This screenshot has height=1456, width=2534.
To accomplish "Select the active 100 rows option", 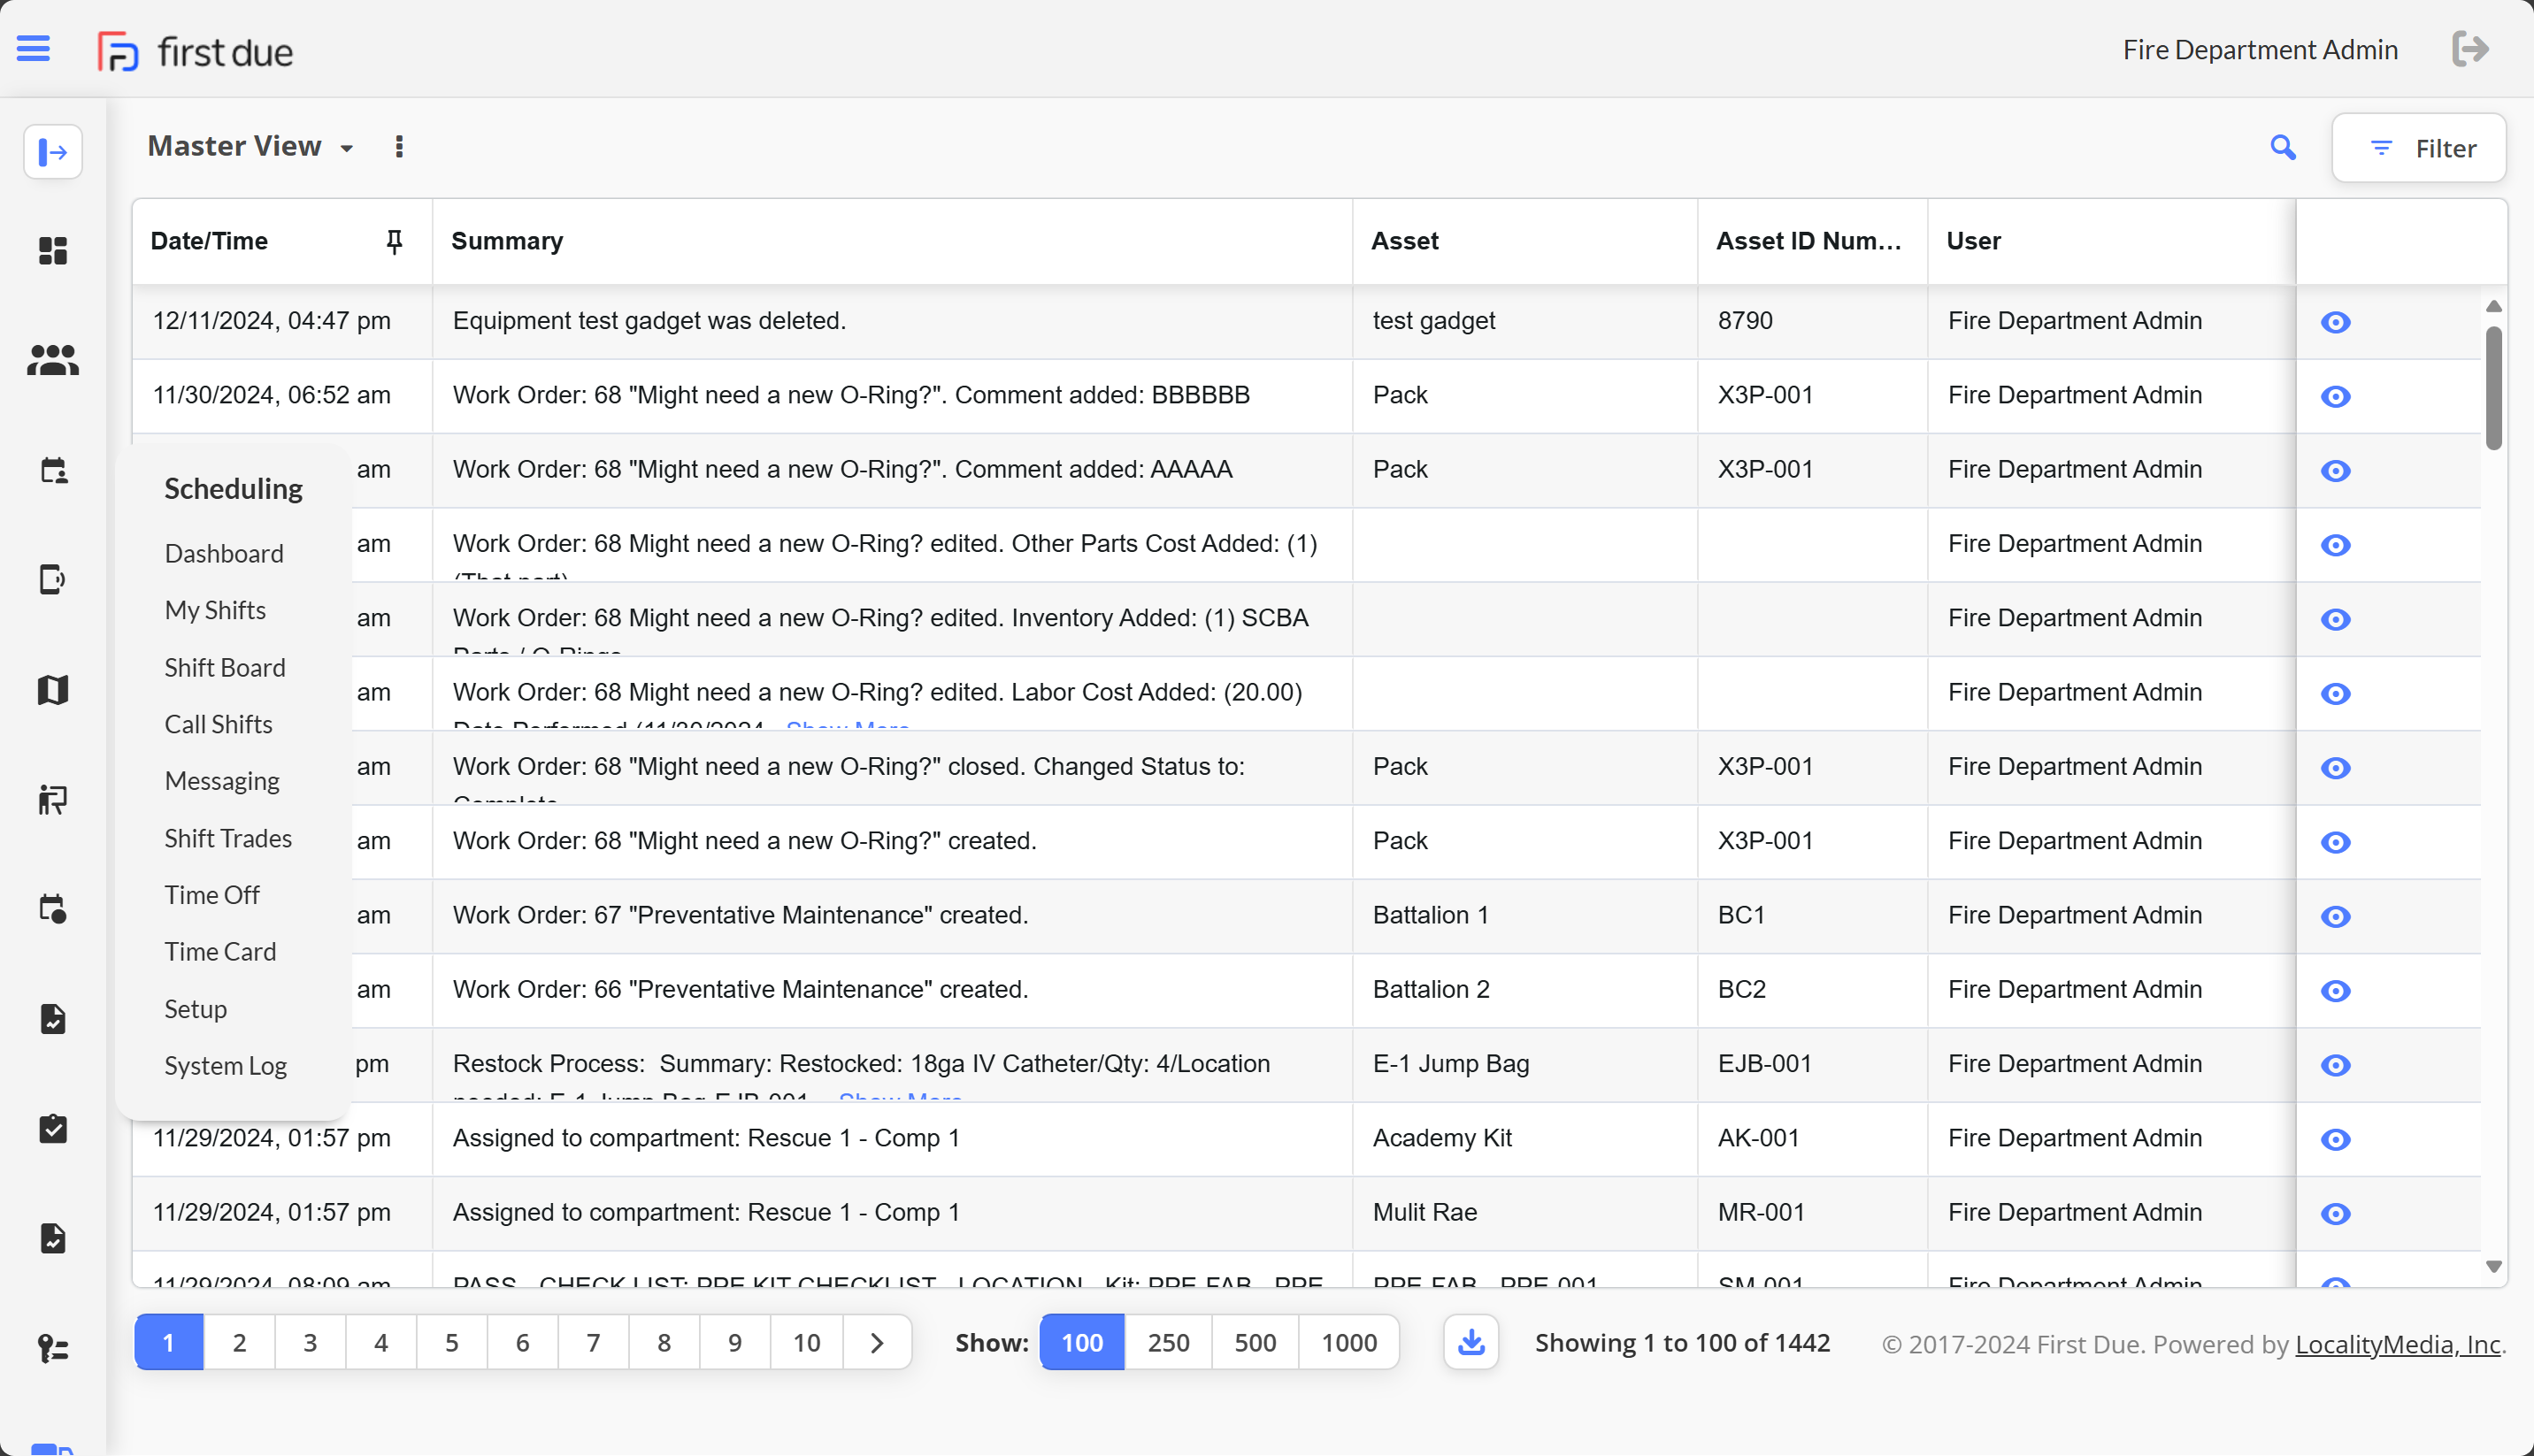I will 1082,1342.
